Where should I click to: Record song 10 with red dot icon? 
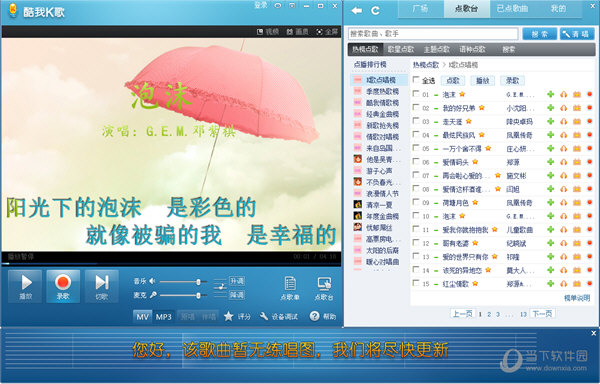pyautogui.click(x=590, y=216)
